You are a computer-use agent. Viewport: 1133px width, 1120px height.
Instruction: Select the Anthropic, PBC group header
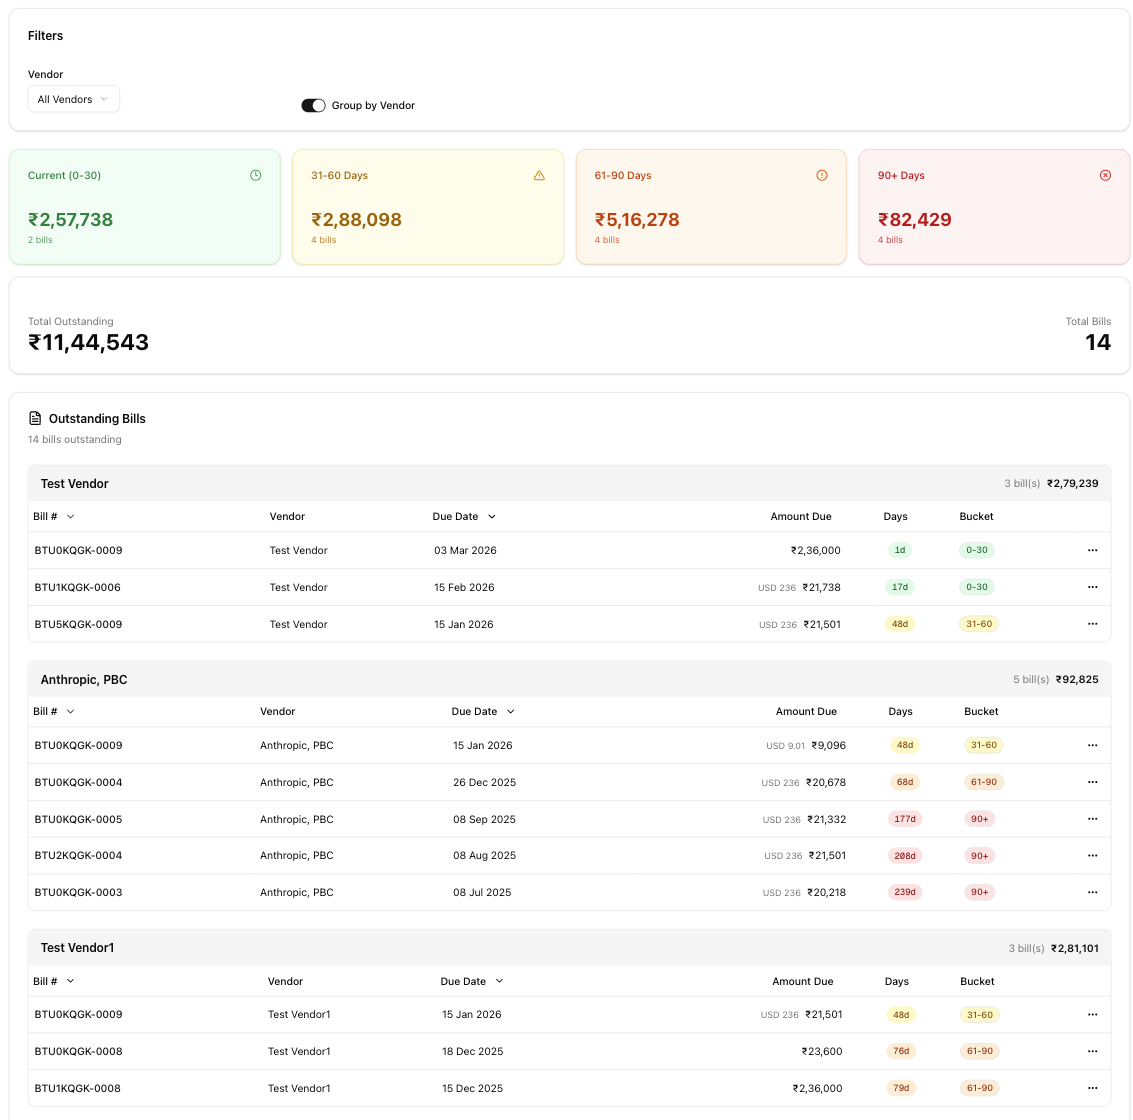click(x=84, y=679)
